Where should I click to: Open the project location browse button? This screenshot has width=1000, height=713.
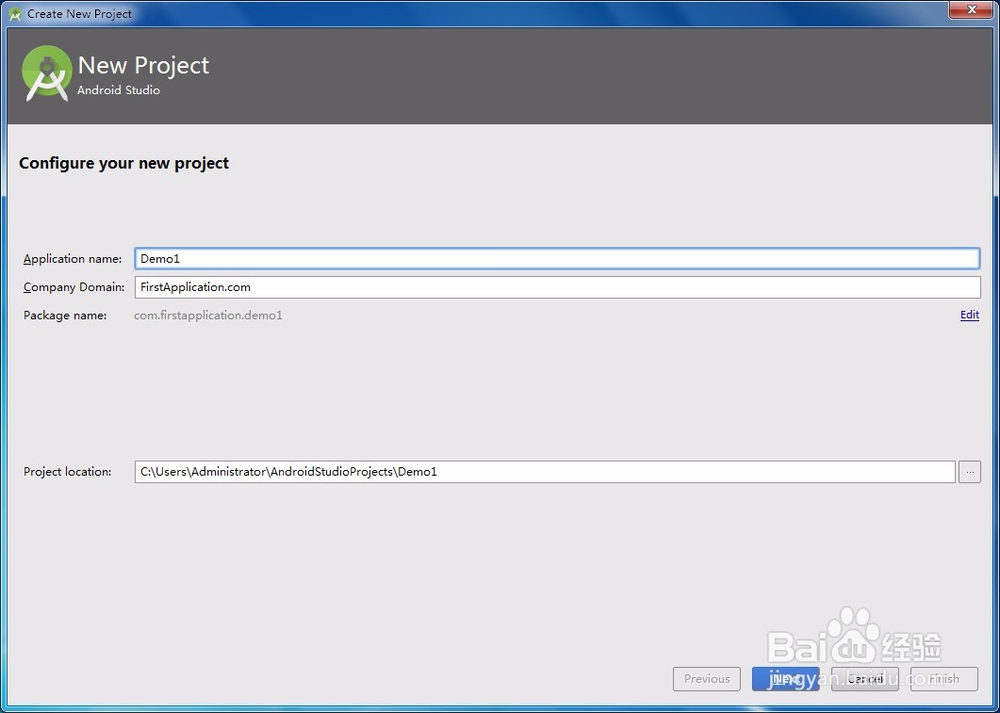point(969,472)
